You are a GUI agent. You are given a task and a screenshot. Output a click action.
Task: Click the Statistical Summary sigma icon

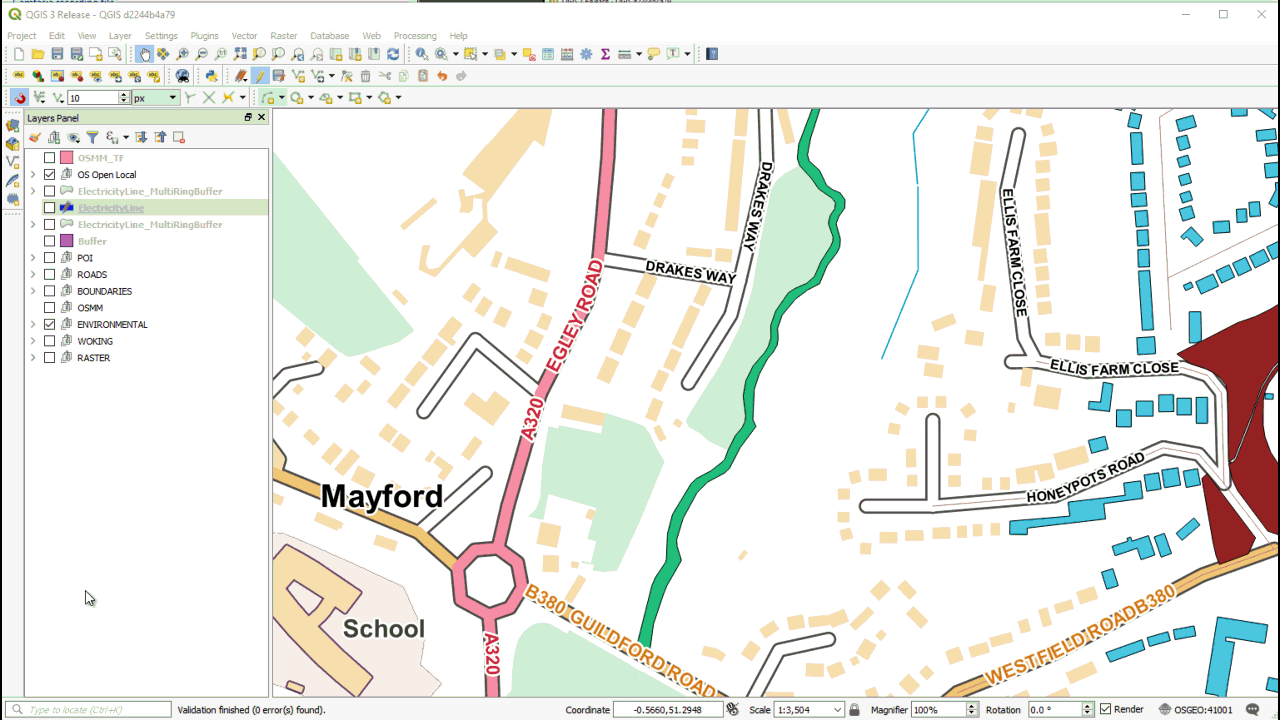click(605, 54)
